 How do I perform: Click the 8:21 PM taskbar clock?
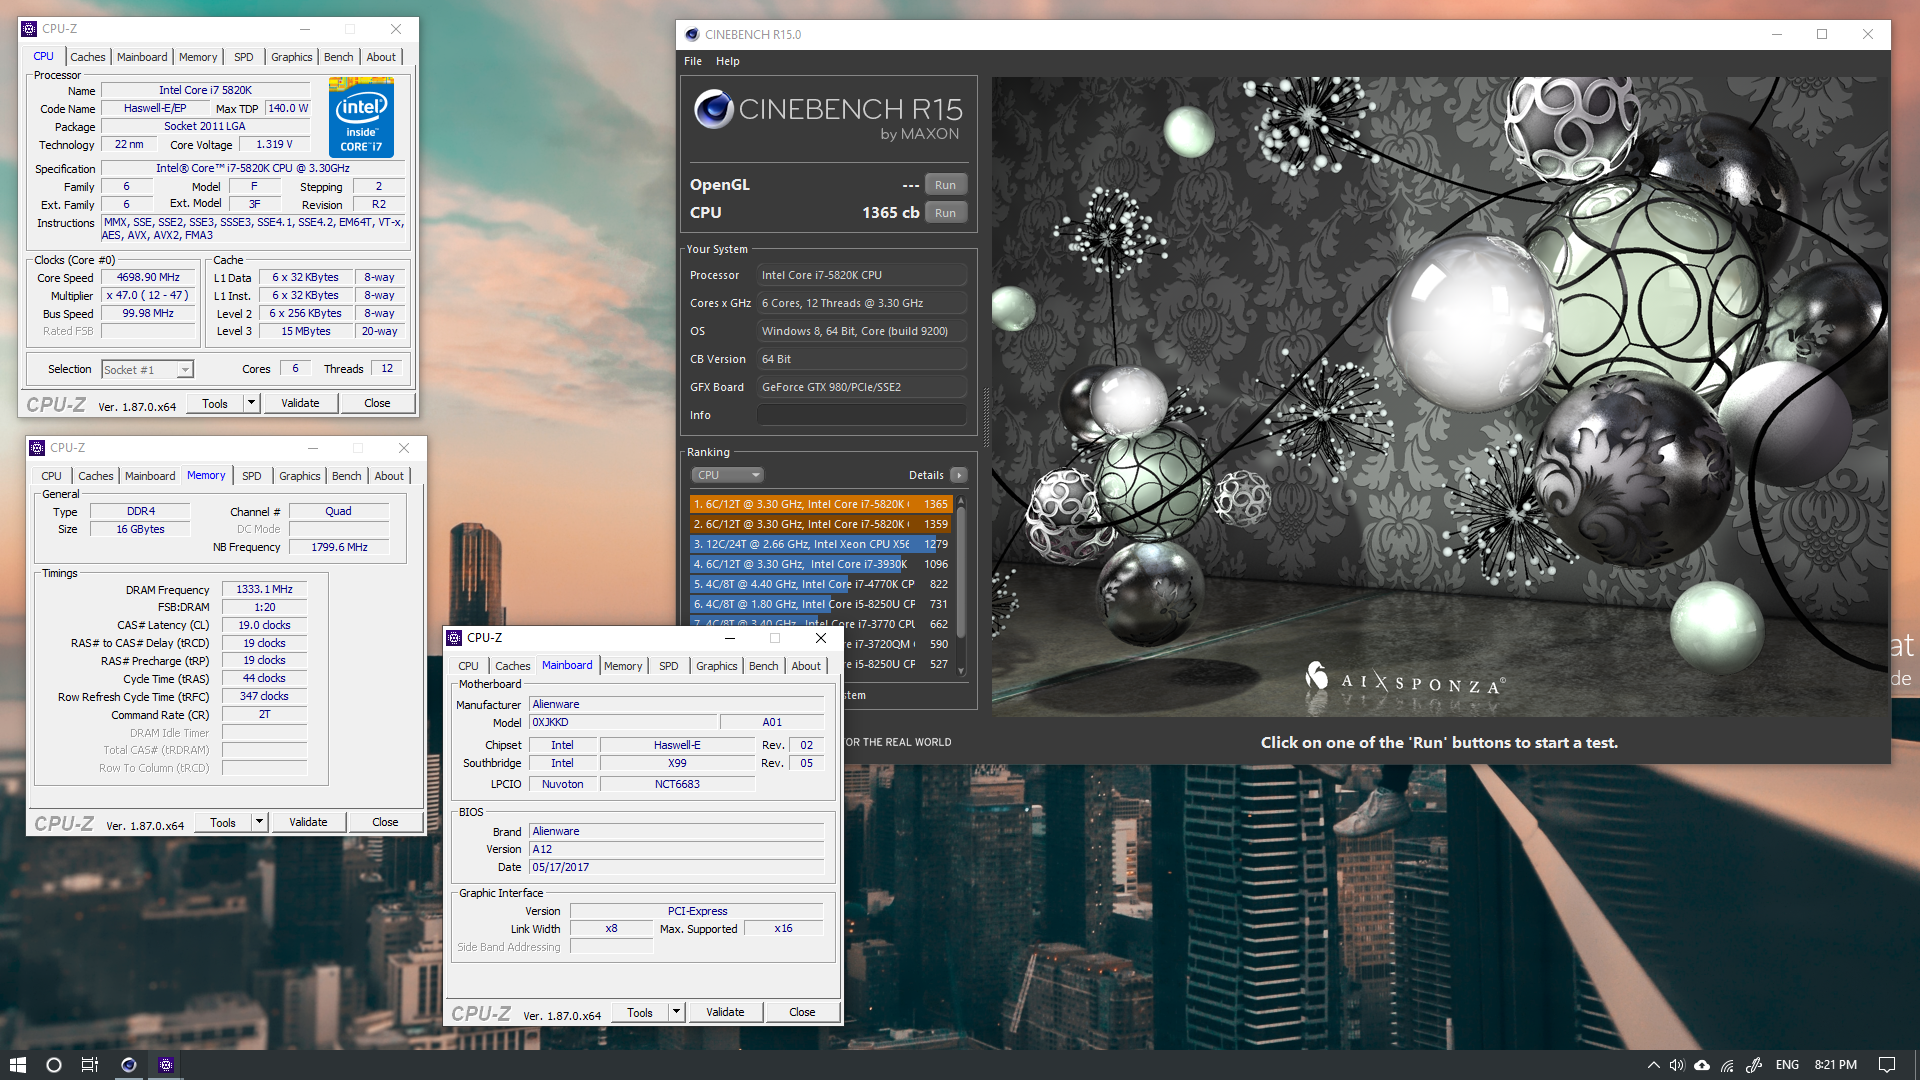1835,1065
